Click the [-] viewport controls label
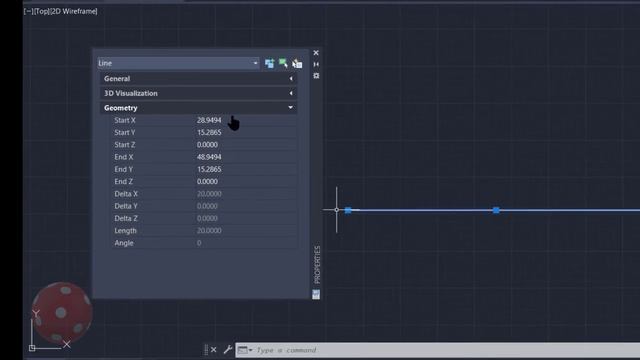 pyautogui.click(x=29, y=11)
